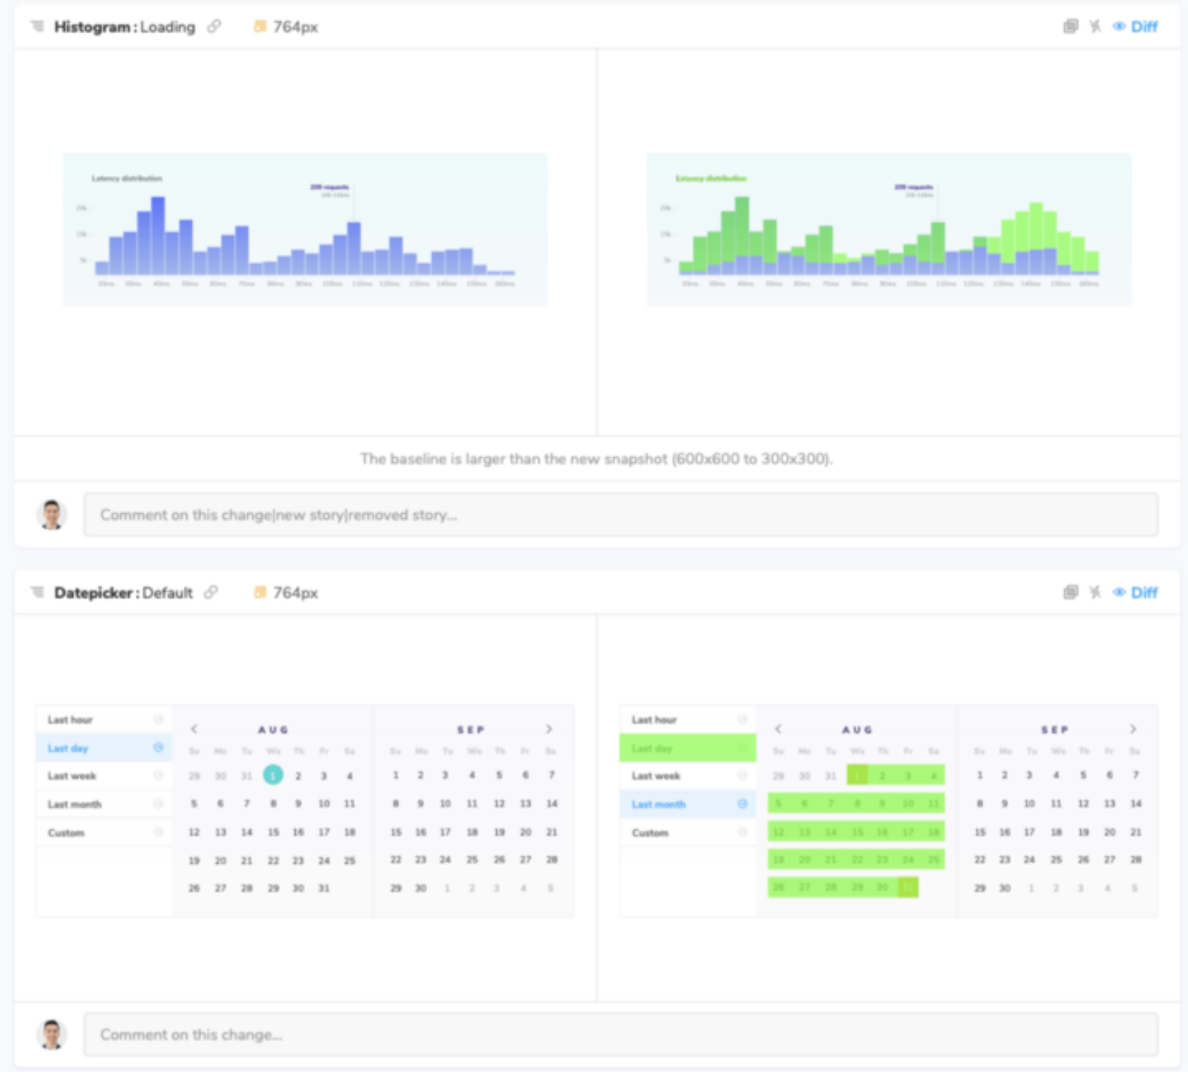1188x1072 pixels.
Task: Open the Histogram: Loading story title
Action: (124, 27)
